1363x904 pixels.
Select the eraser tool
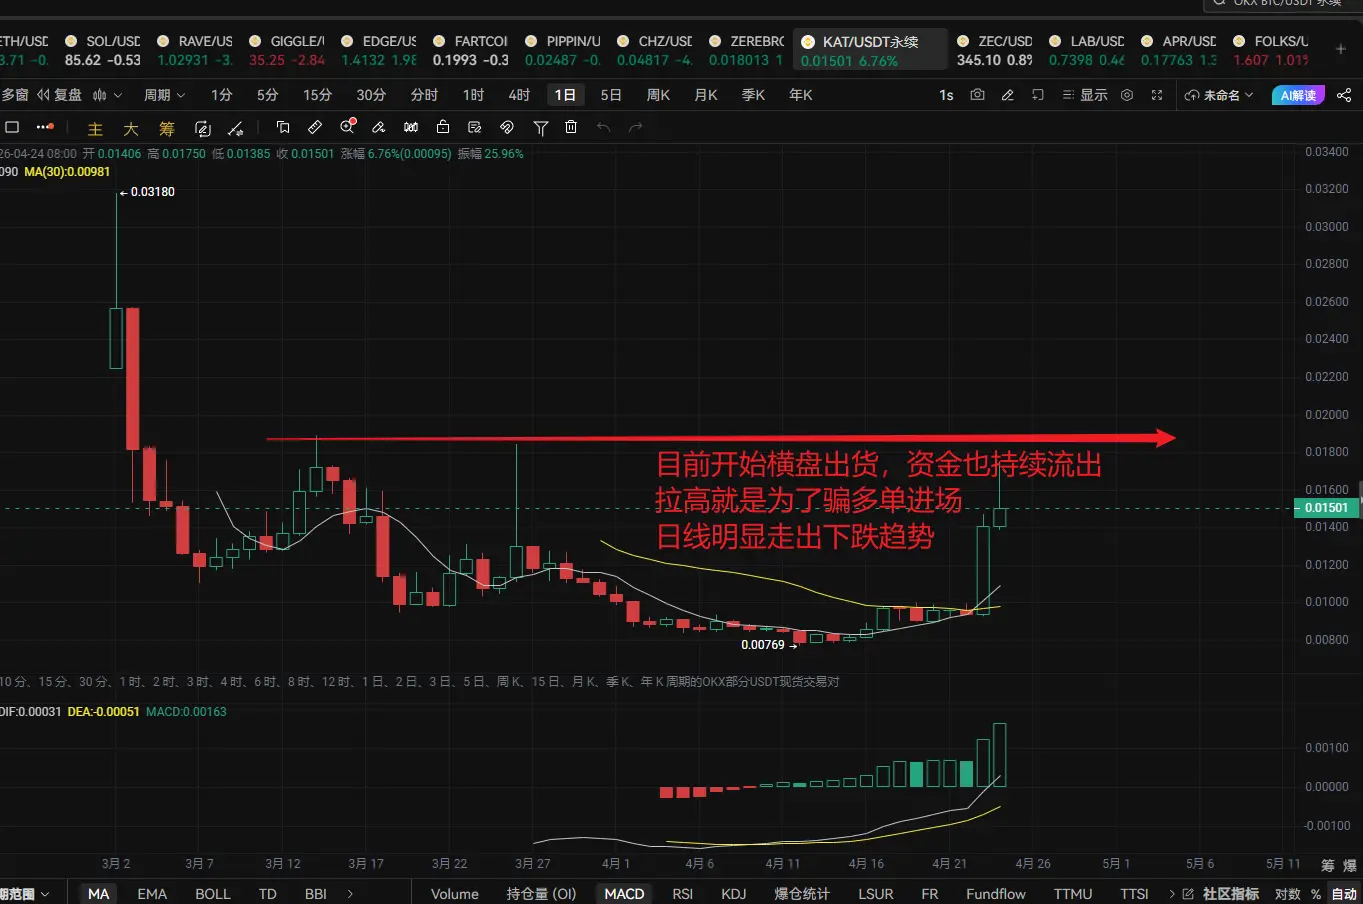(379, 127)
